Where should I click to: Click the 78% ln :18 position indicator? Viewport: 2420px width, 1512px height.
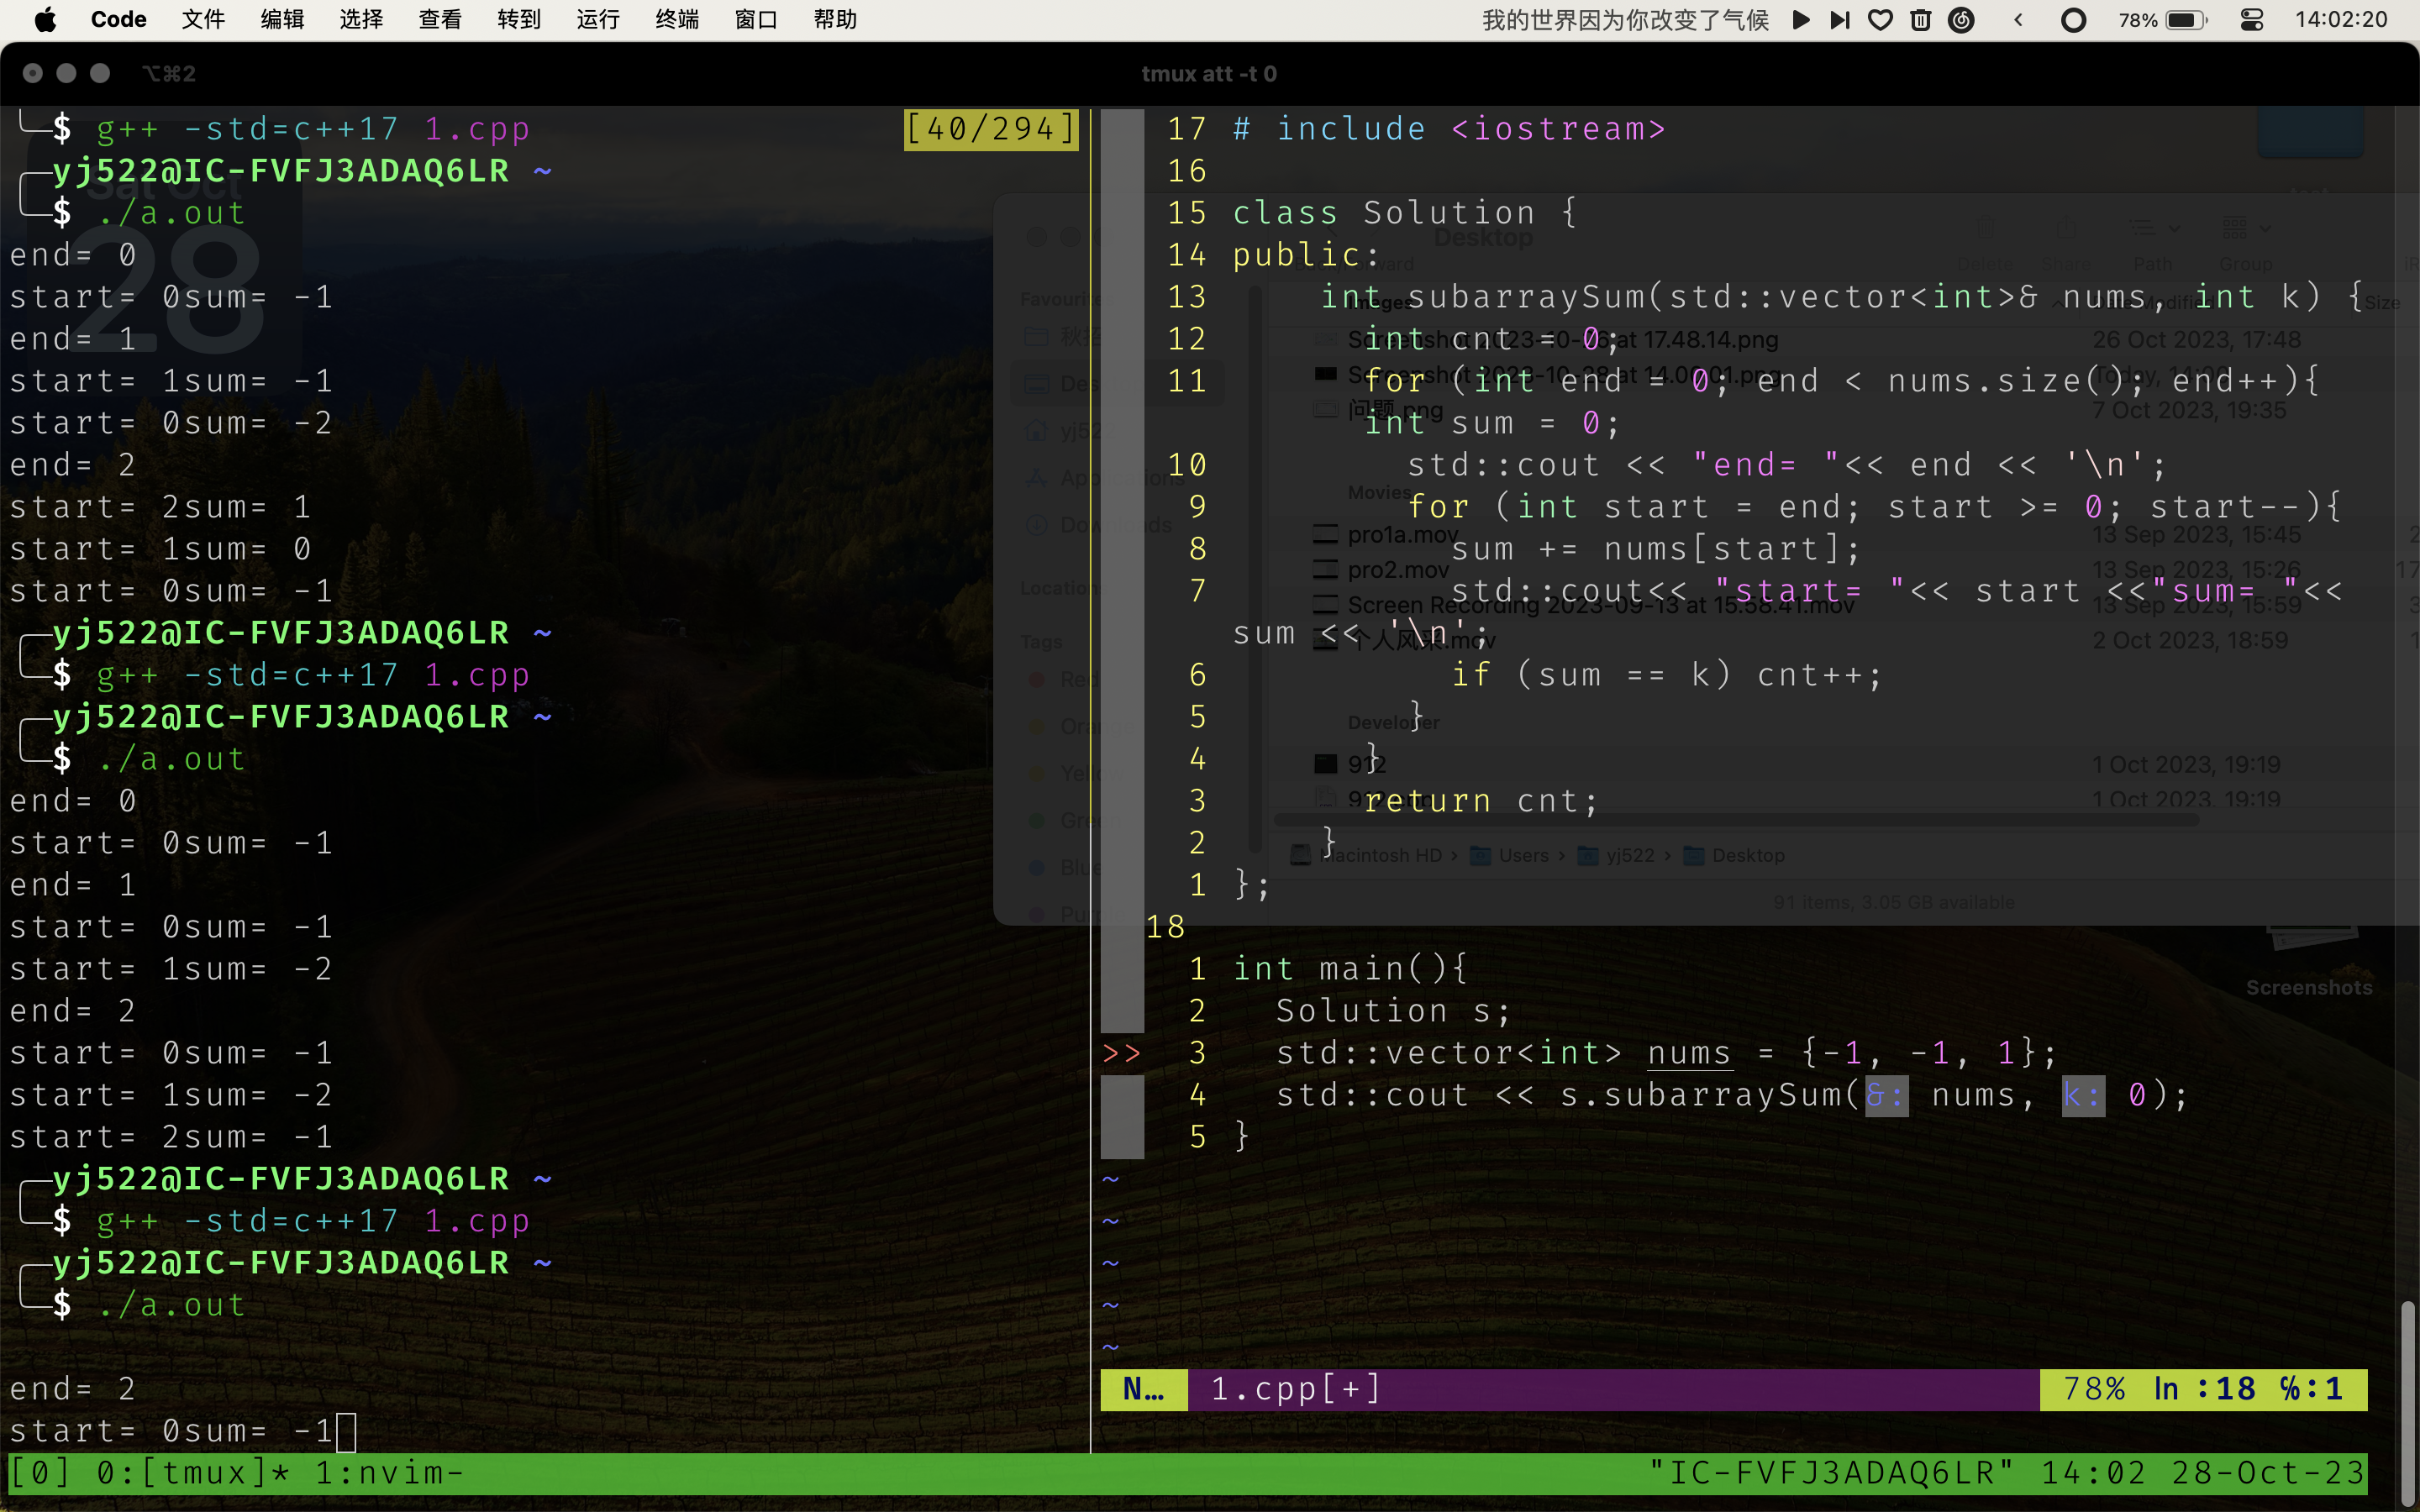point(2203,1389)
